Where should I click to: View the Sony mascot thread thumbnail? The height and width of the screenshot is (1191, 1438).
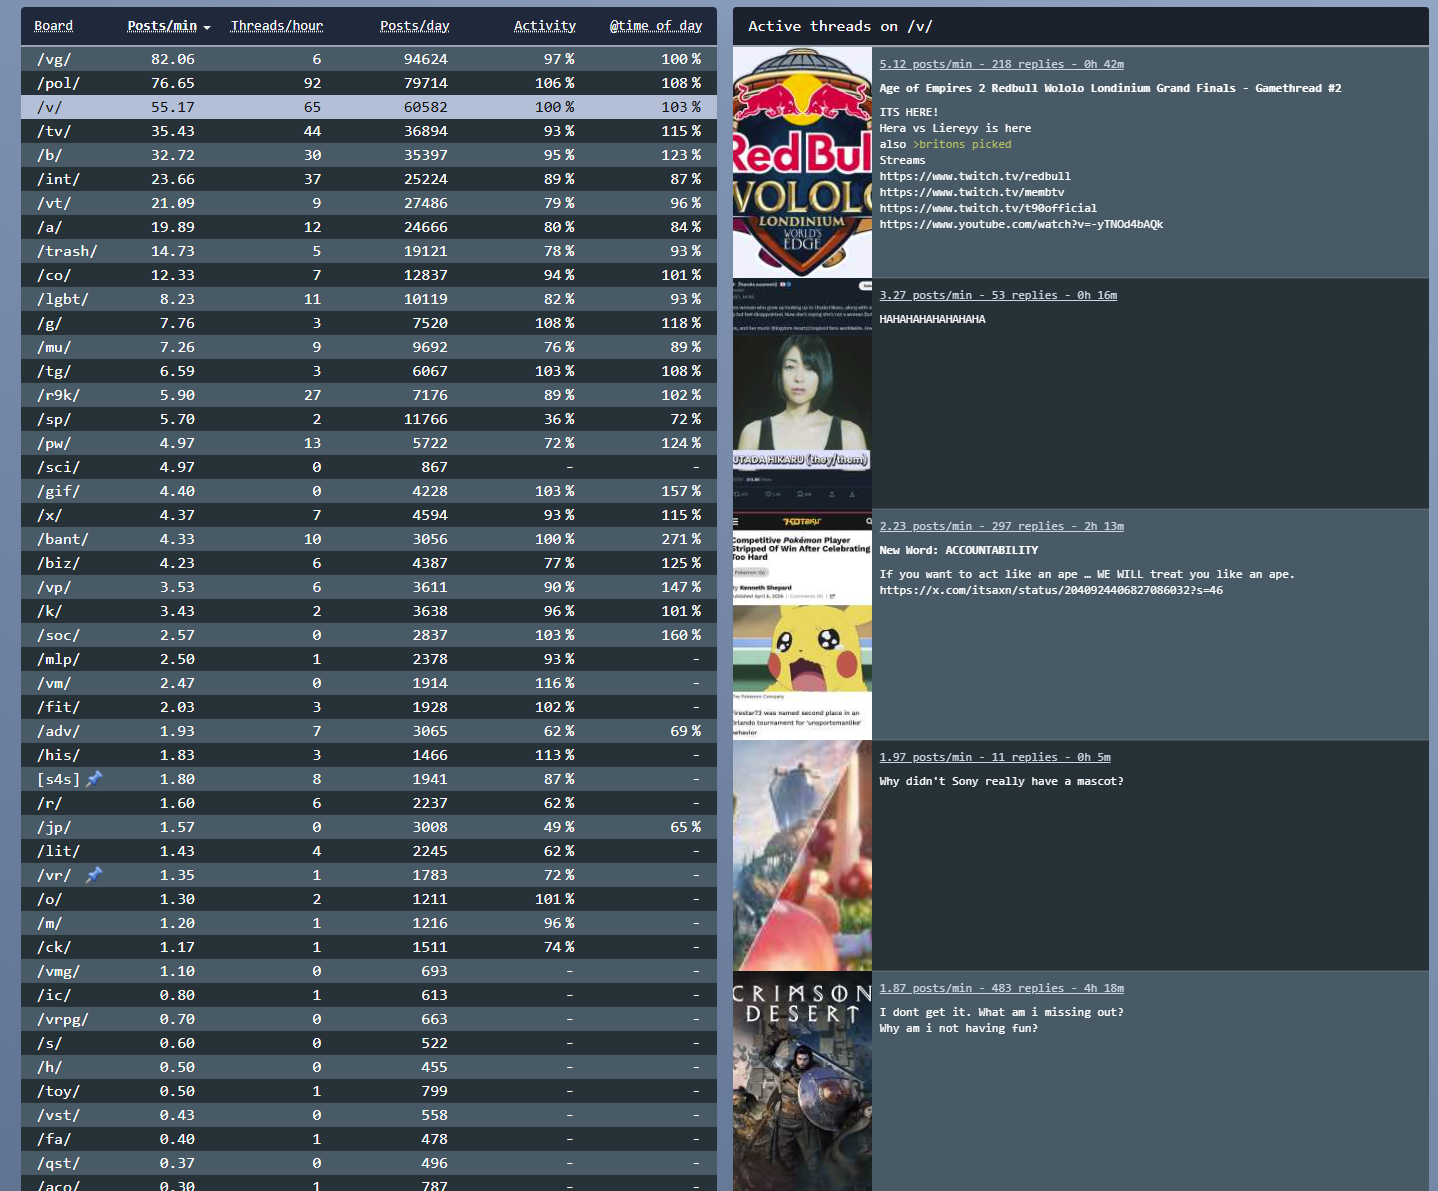coord(802,856)
